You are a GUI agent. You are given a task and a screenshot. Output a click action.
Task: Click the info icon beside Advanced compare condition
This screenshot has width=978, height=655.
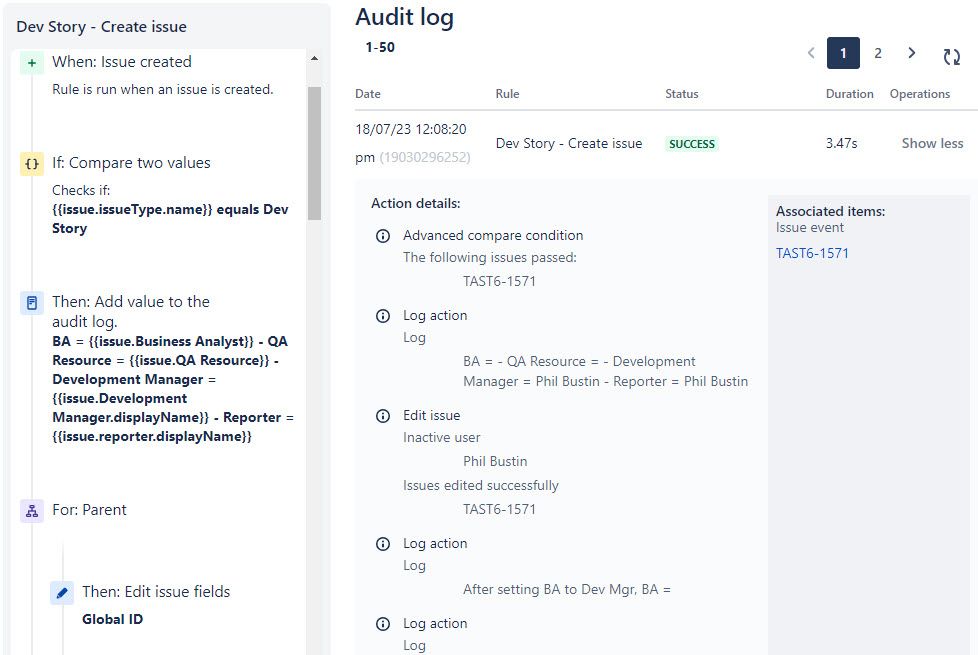tap(383, 235)
